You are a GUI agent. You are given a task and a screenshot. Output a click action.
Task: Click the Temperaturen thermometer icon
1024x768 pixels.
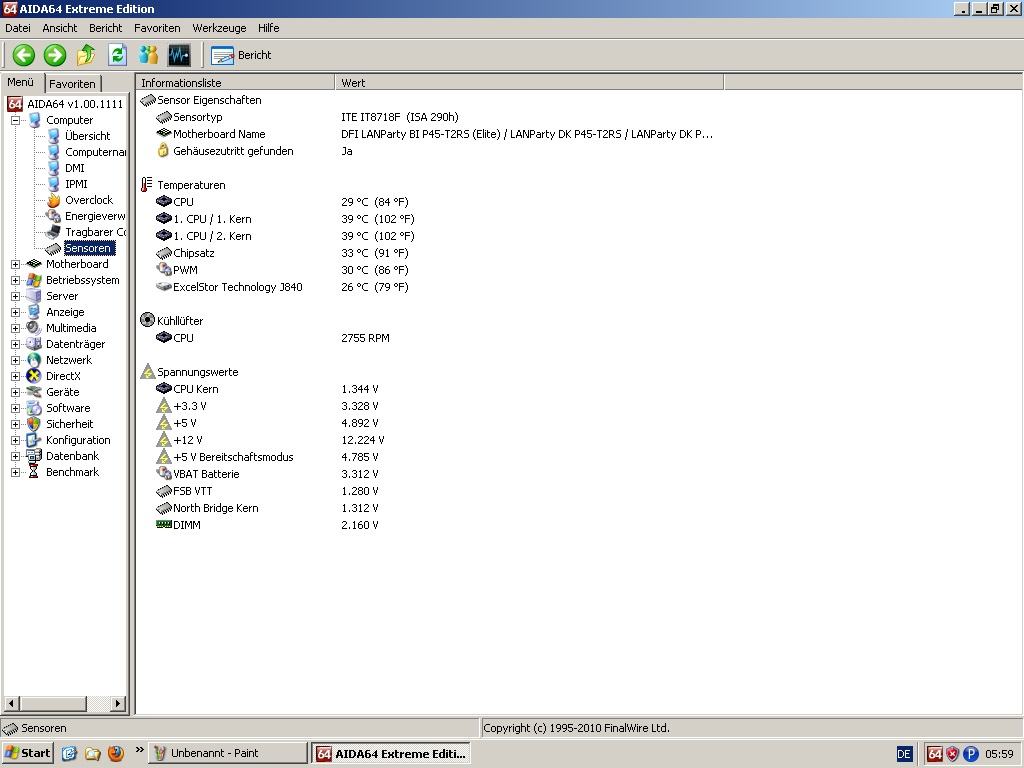coord(146,185)
